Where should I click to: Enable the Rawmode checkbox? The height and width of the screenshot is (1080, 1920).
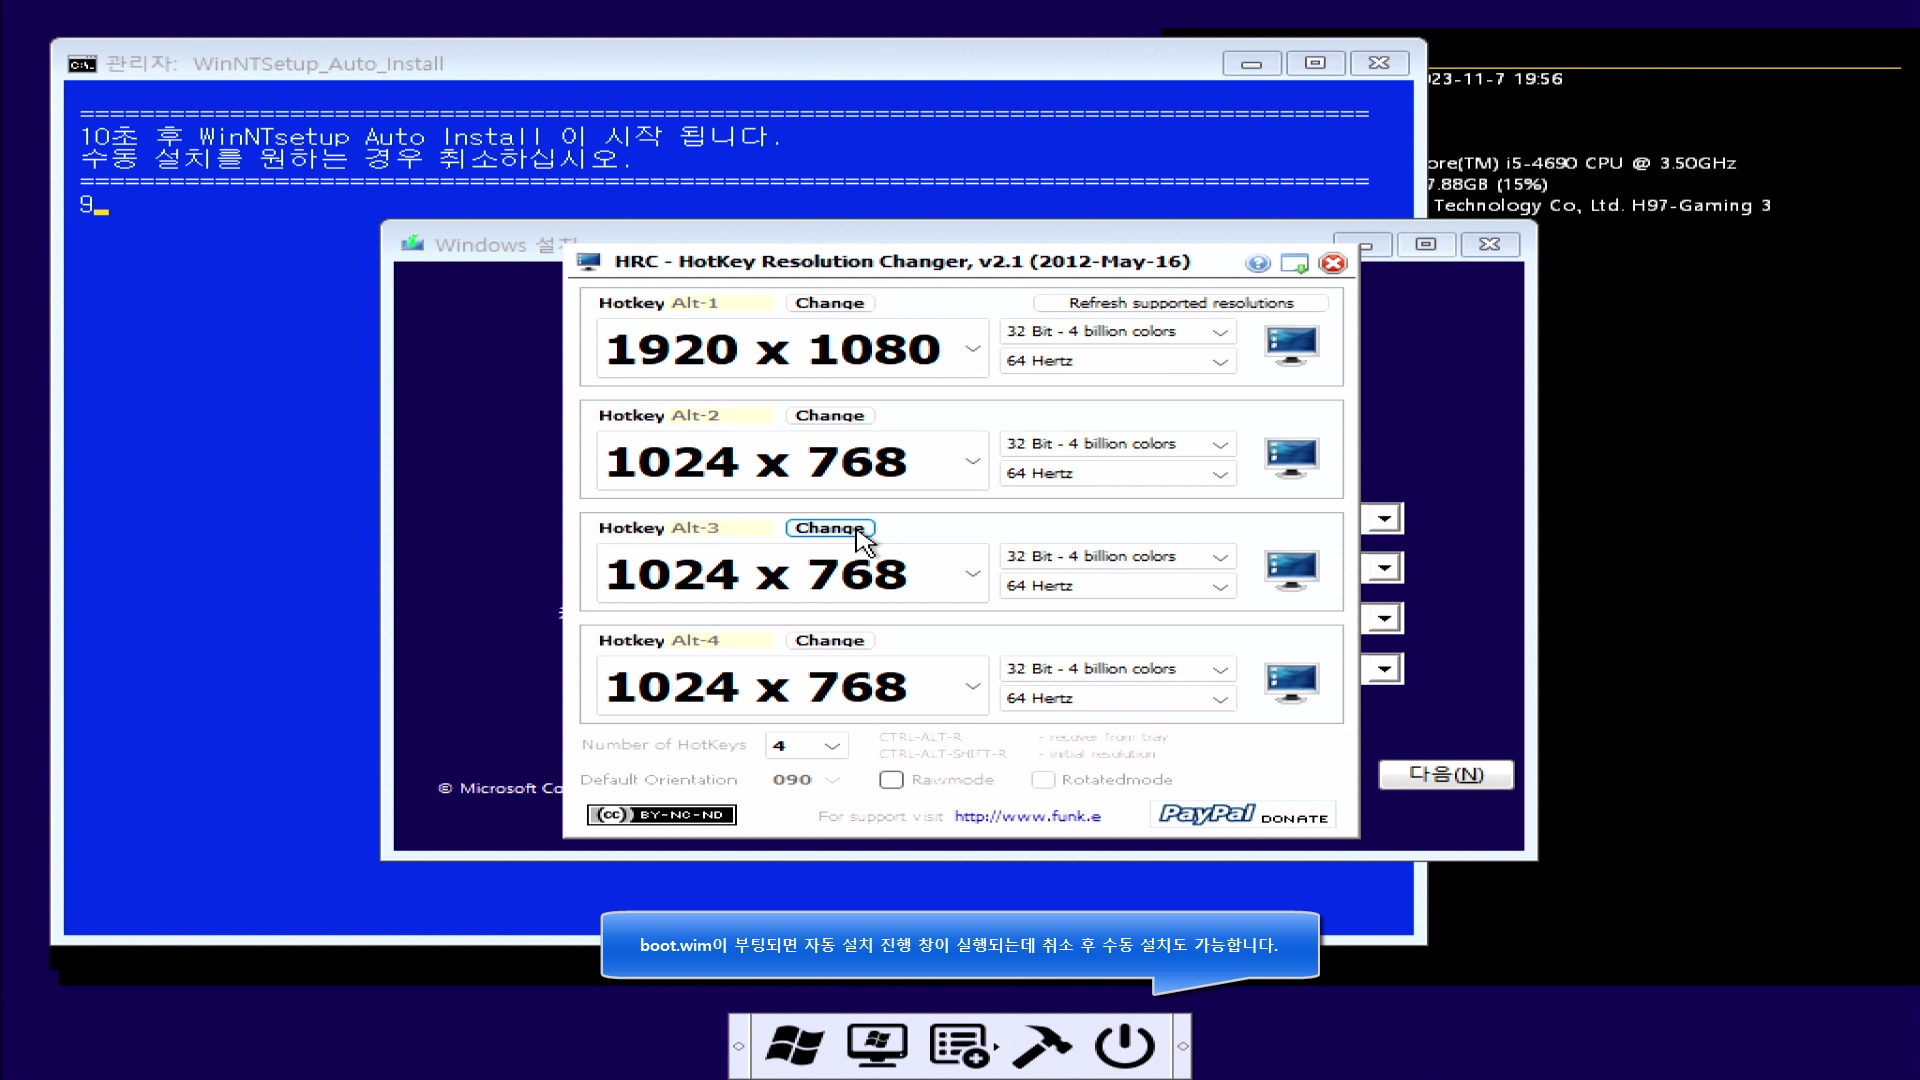point(892,780)
